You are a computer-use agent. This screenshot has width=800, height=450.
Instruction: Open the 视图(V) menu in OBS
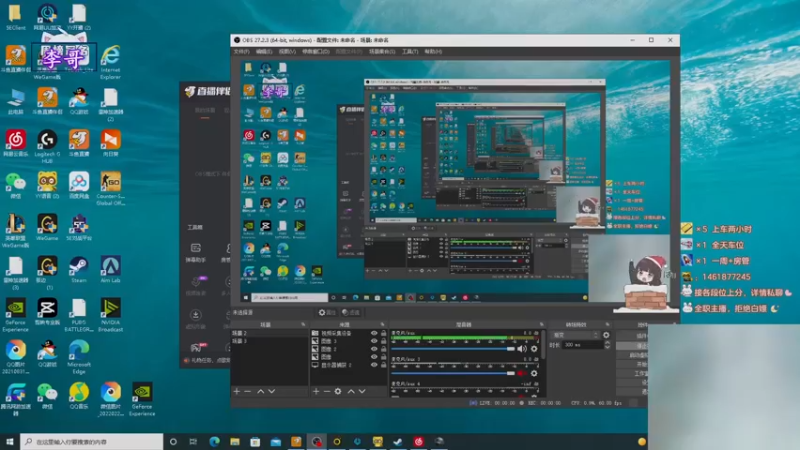[287, 52]
